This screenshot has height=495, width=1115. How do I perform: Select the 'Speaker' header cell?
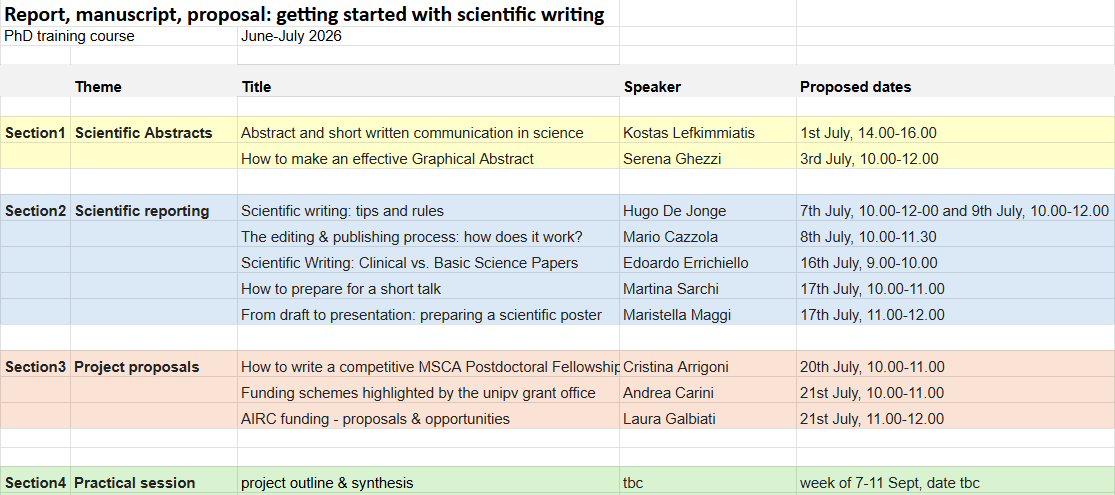(652, 87)
